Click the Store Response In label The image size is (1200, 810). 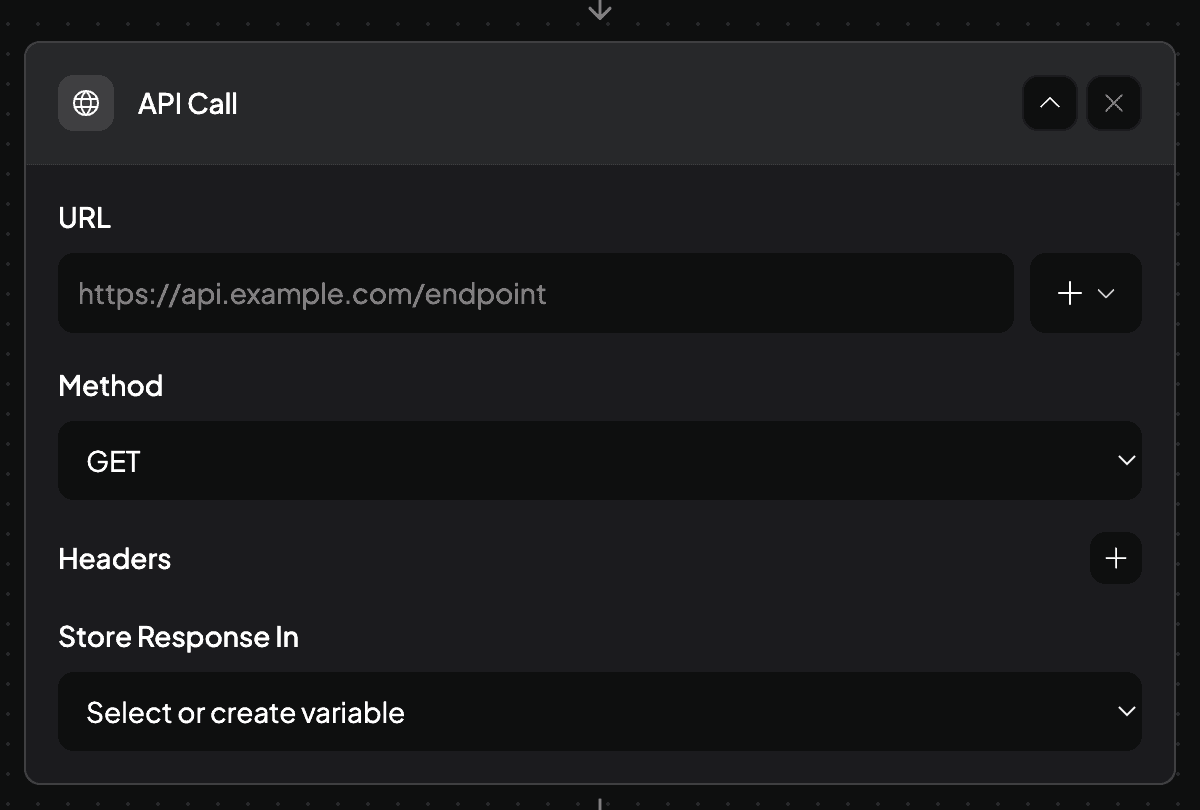178,637
